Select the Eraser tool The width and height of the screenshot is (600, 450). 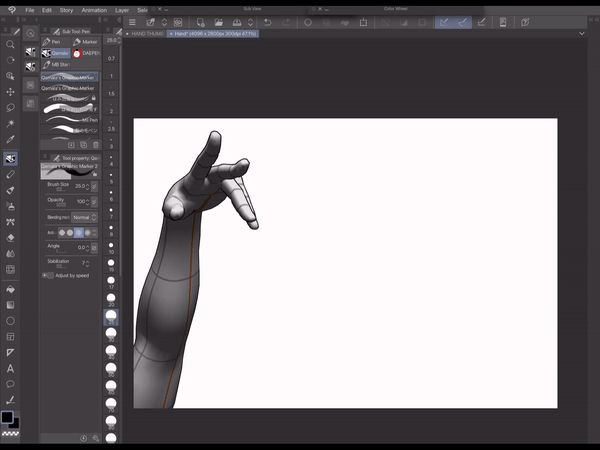click(x=10, y=238)
